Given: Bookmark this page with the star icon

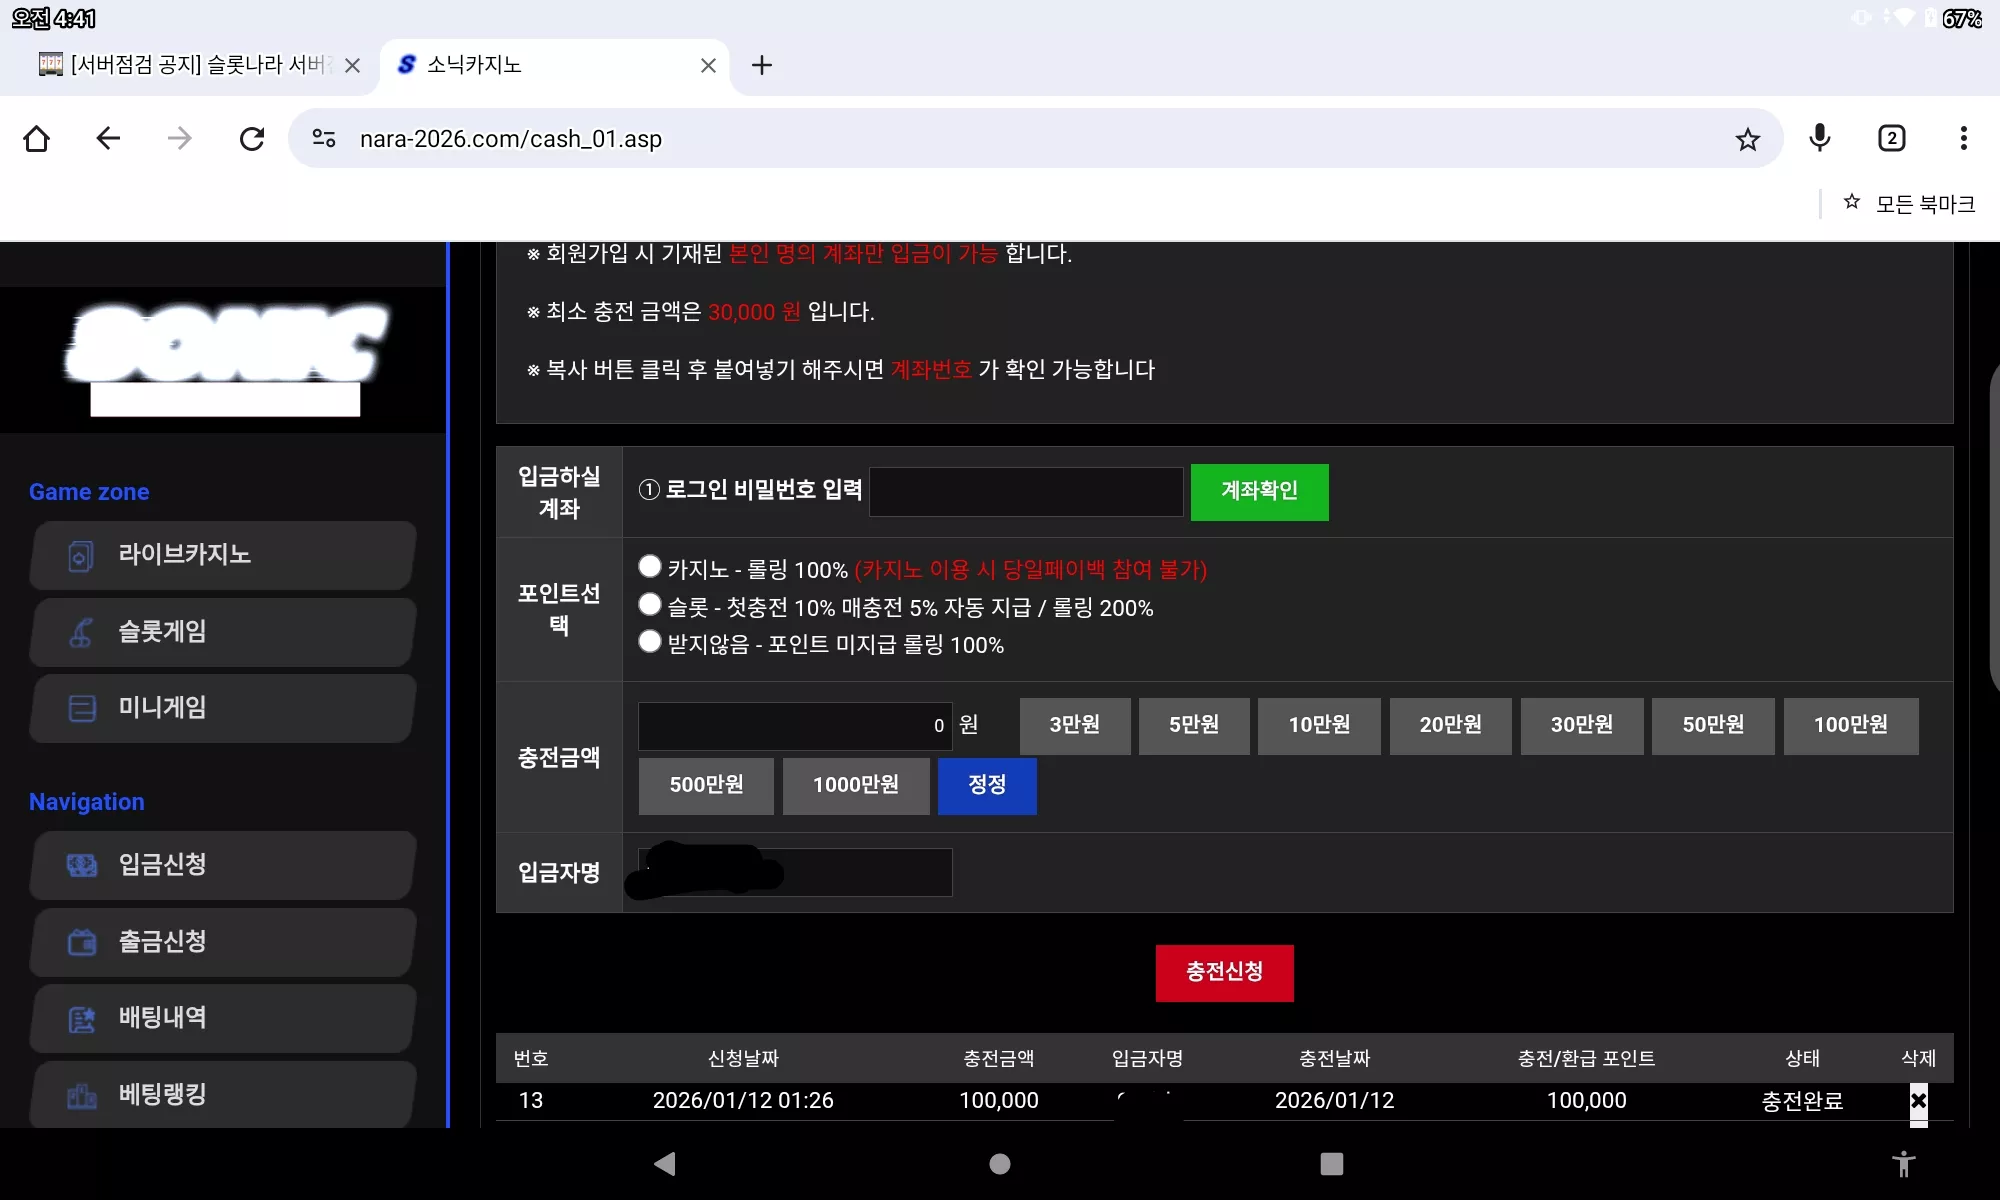Looking at the screenshot, I should [x=1747, y=139].
